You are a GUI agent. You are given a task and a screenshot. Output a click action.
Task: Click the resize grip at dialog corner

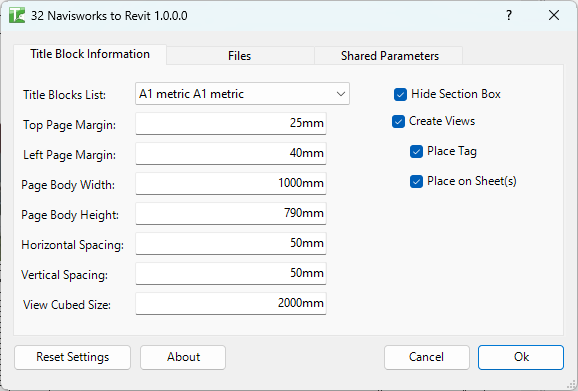point(571,384)
